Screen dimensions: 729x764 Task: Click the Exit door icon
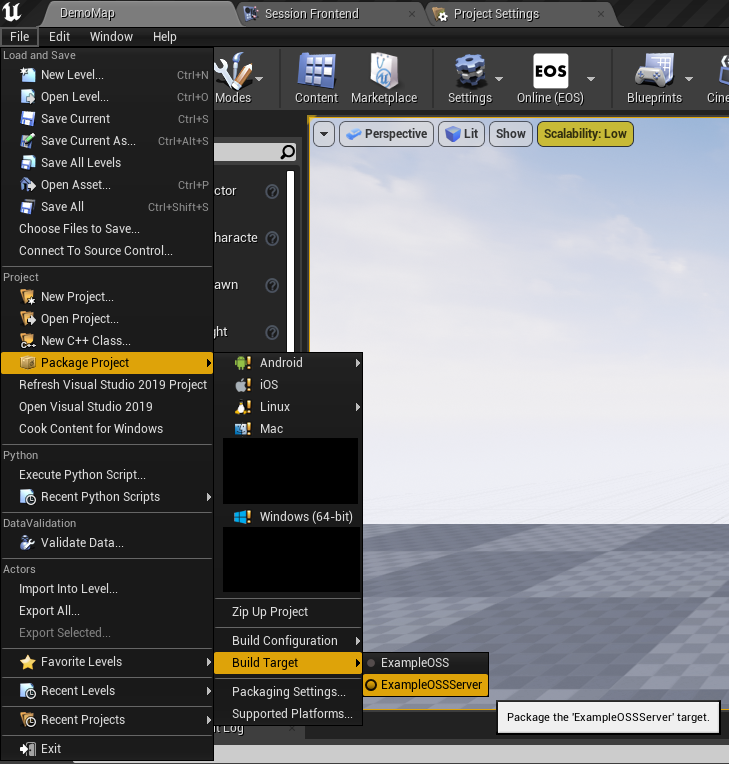point(27,749)
